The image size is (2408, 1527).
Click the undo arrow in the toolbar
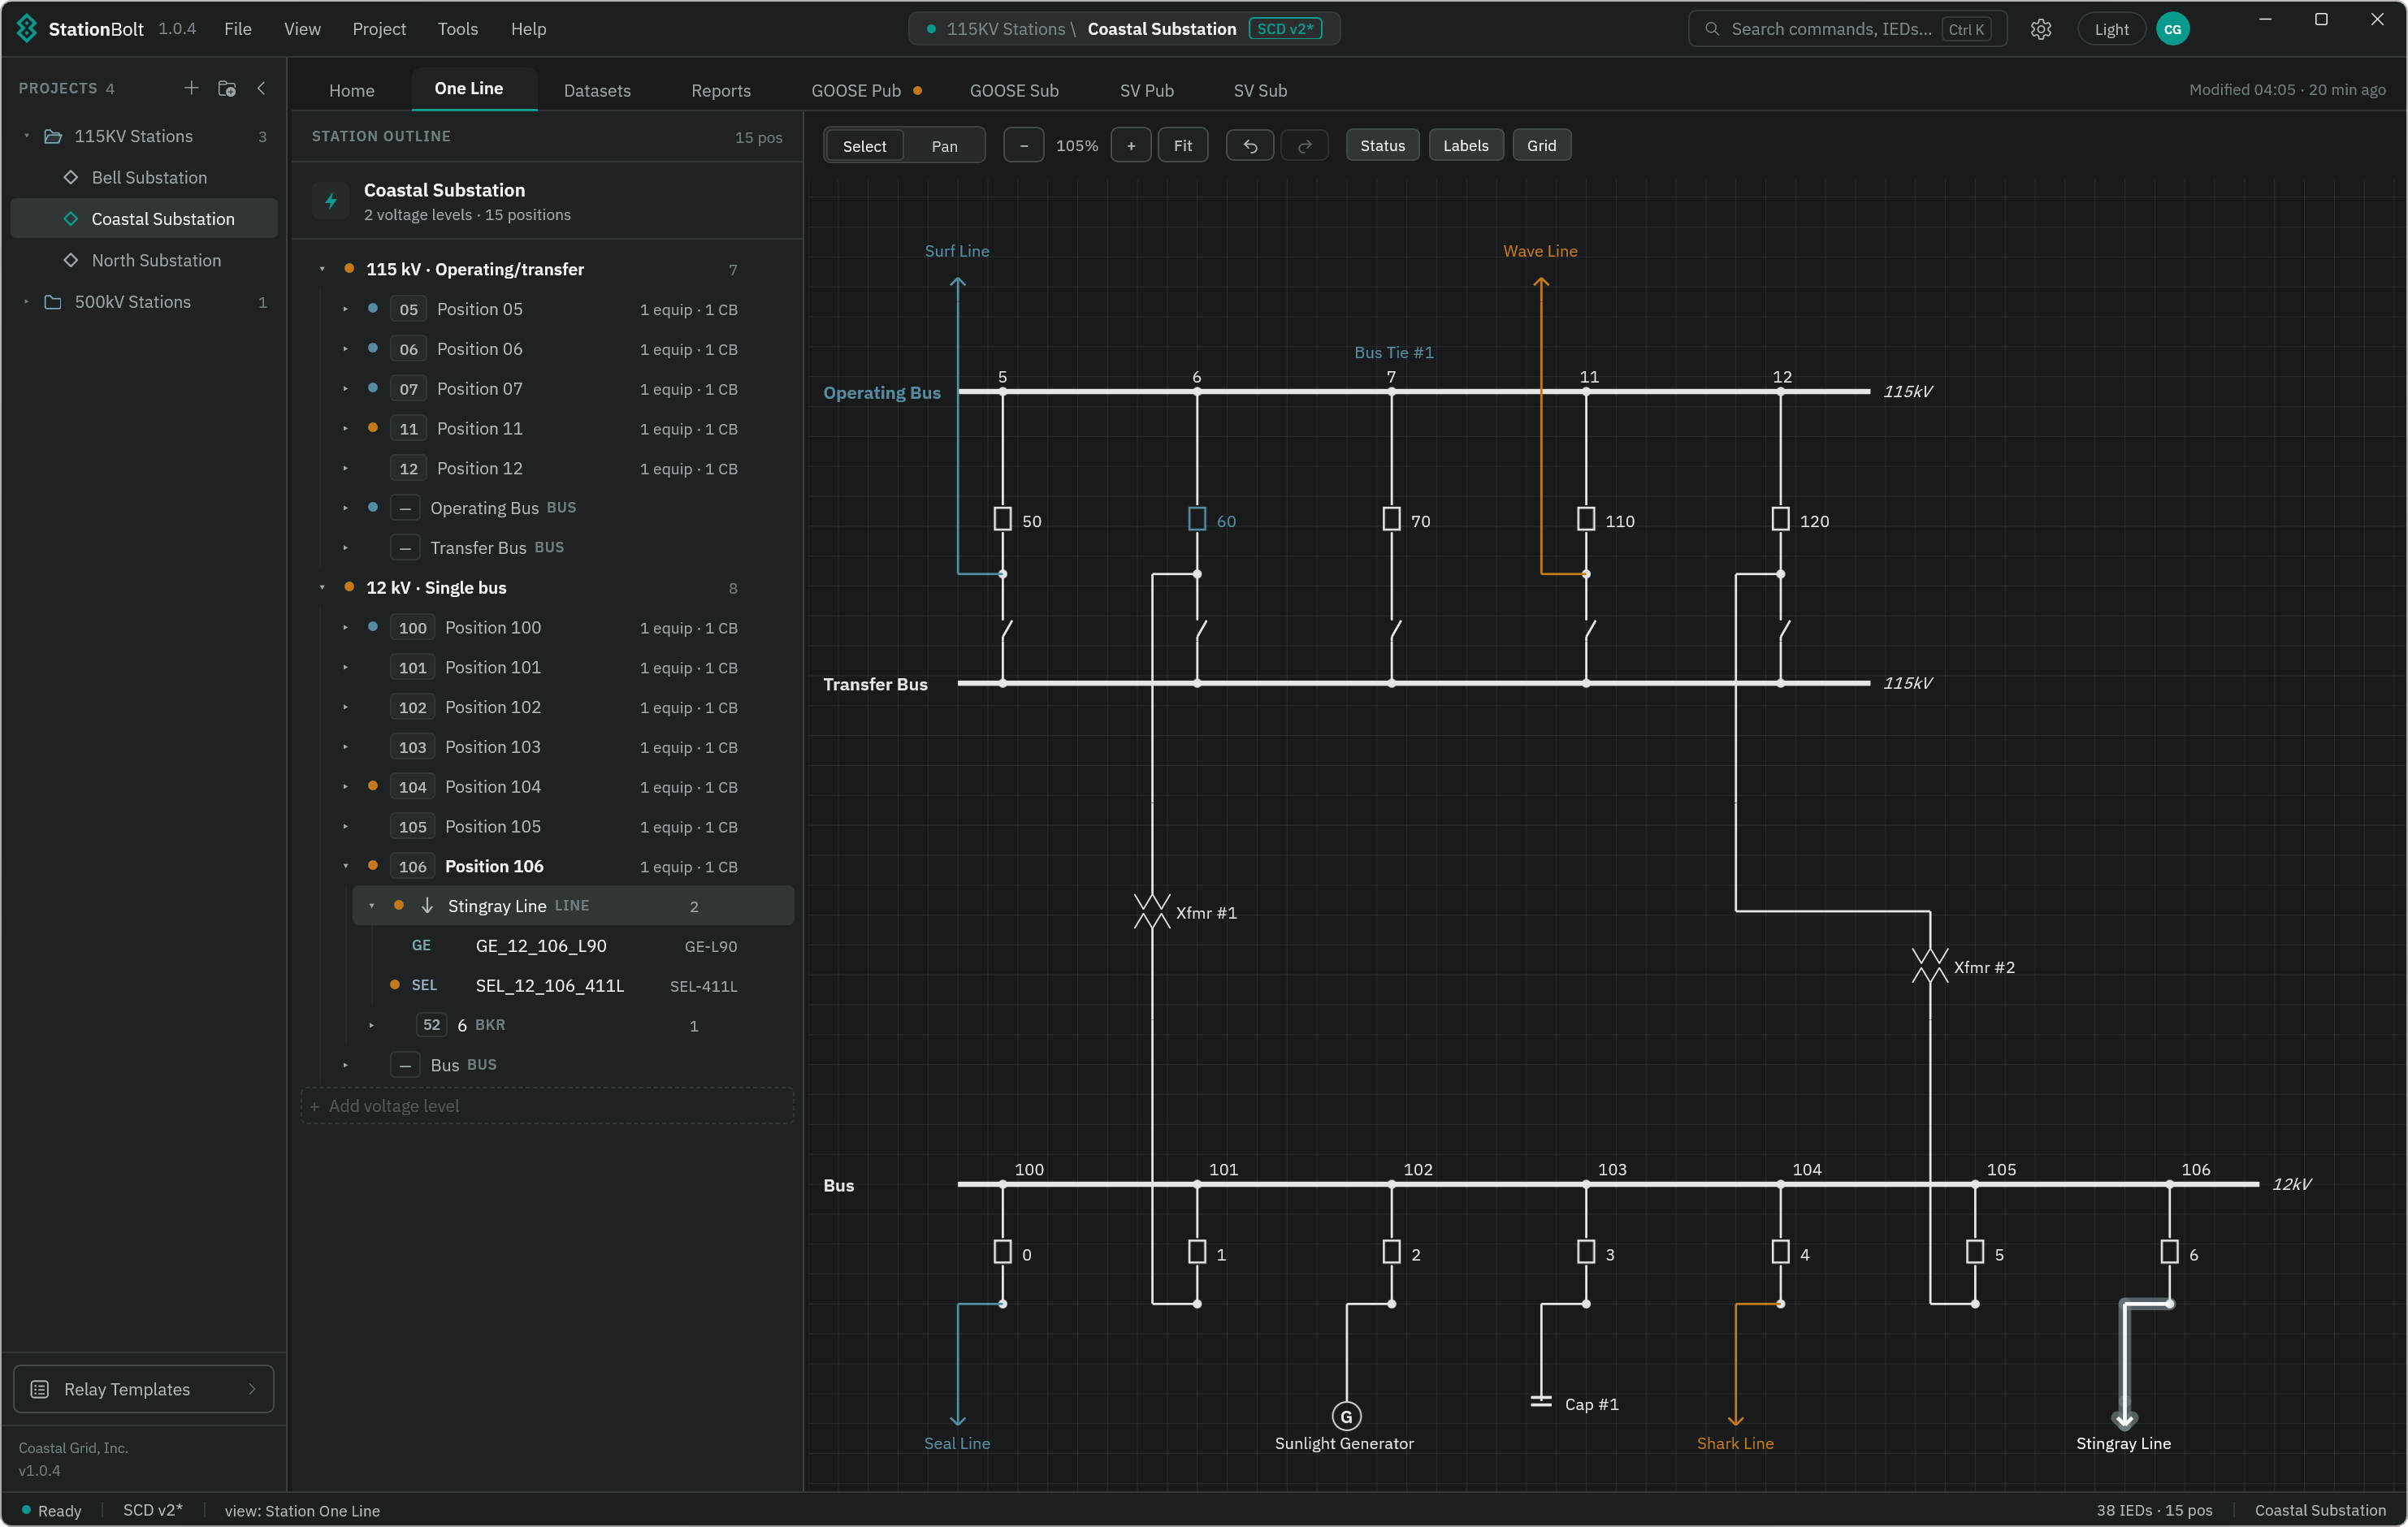coord(1250,146)
